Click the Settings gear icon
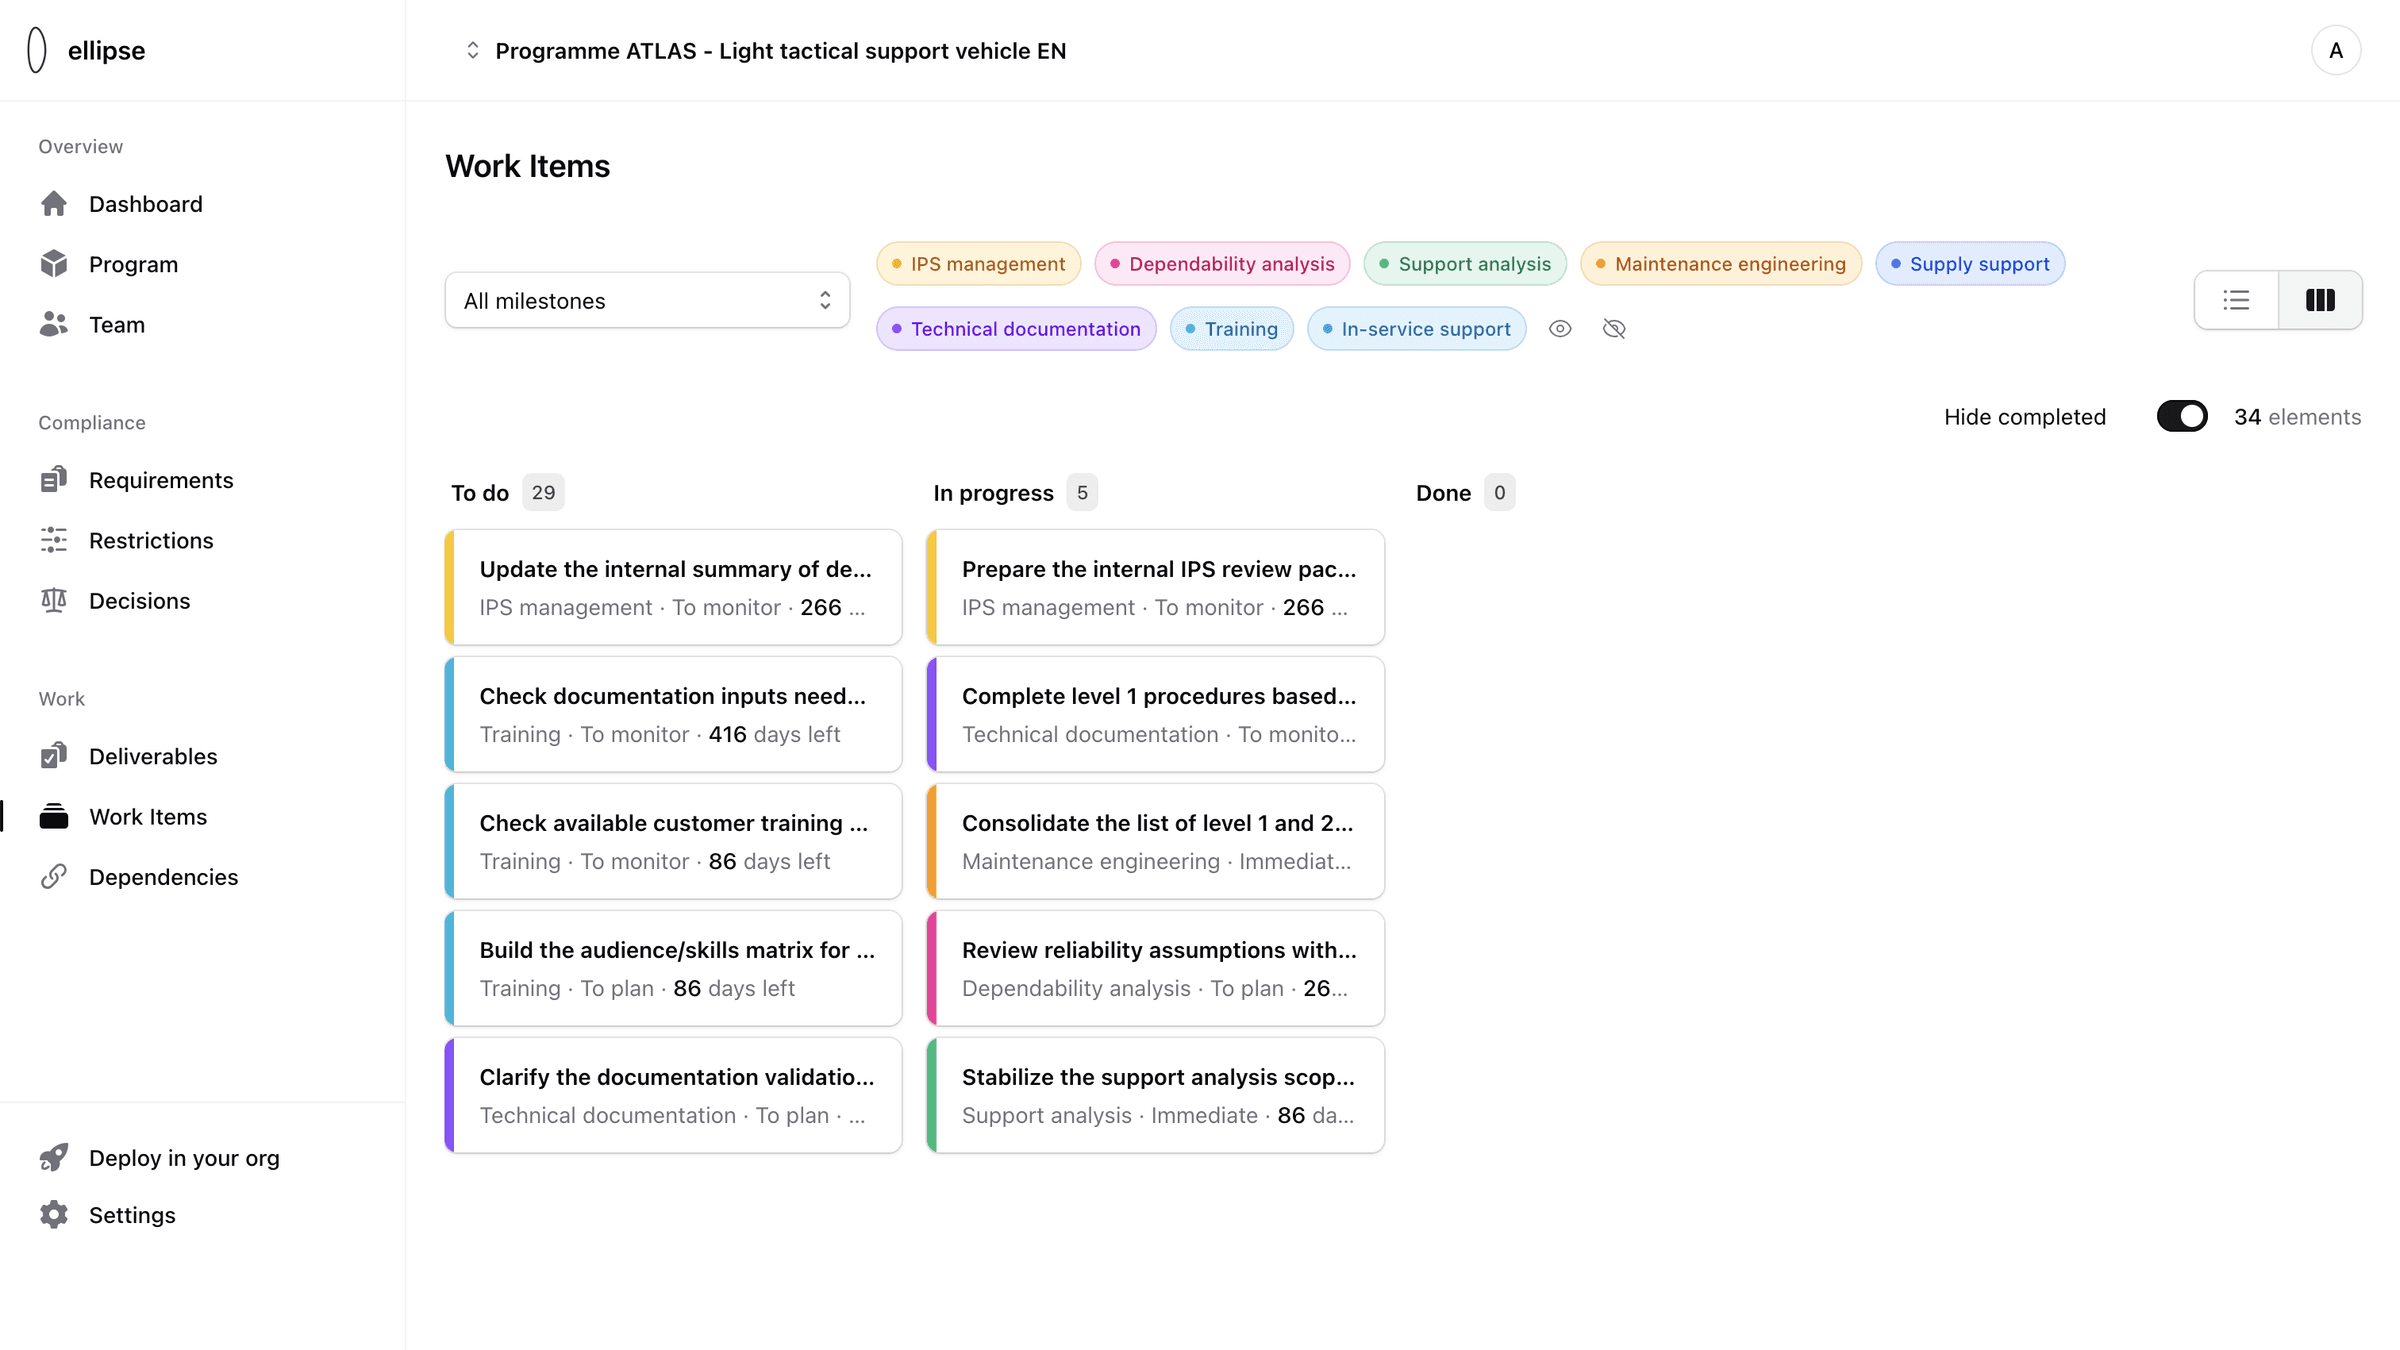Viewport: 2400px width, 1350px height. (54, 1214)
